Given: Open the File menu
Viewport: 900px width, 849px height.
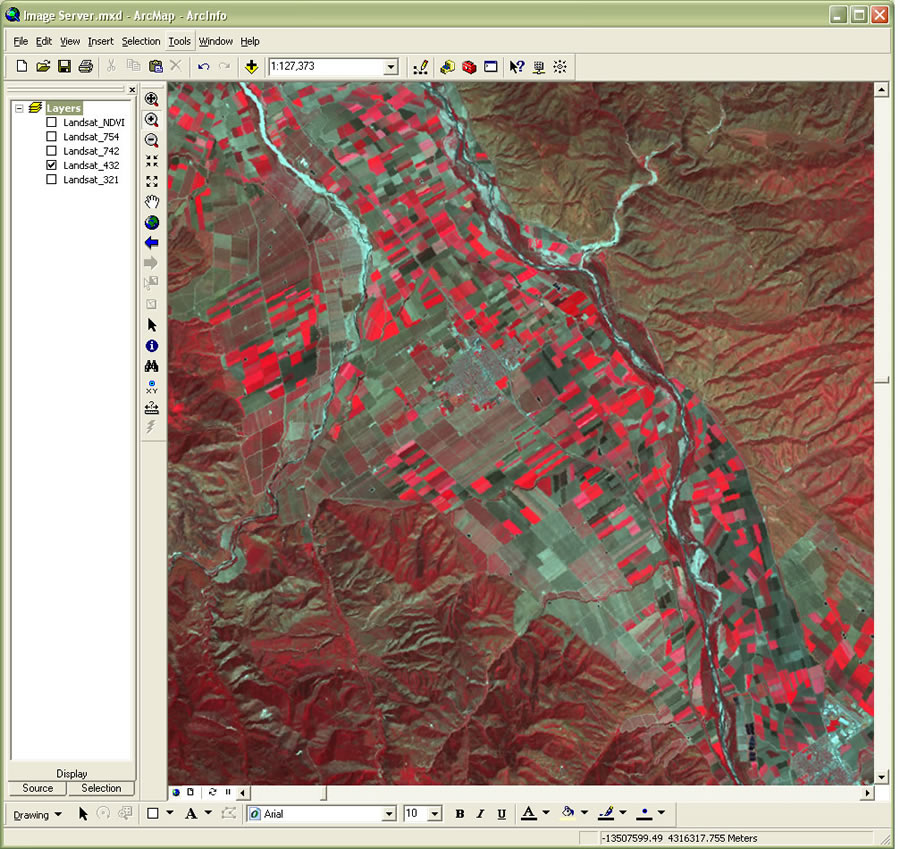Looking at the screenshot, I should coord(21,41).
